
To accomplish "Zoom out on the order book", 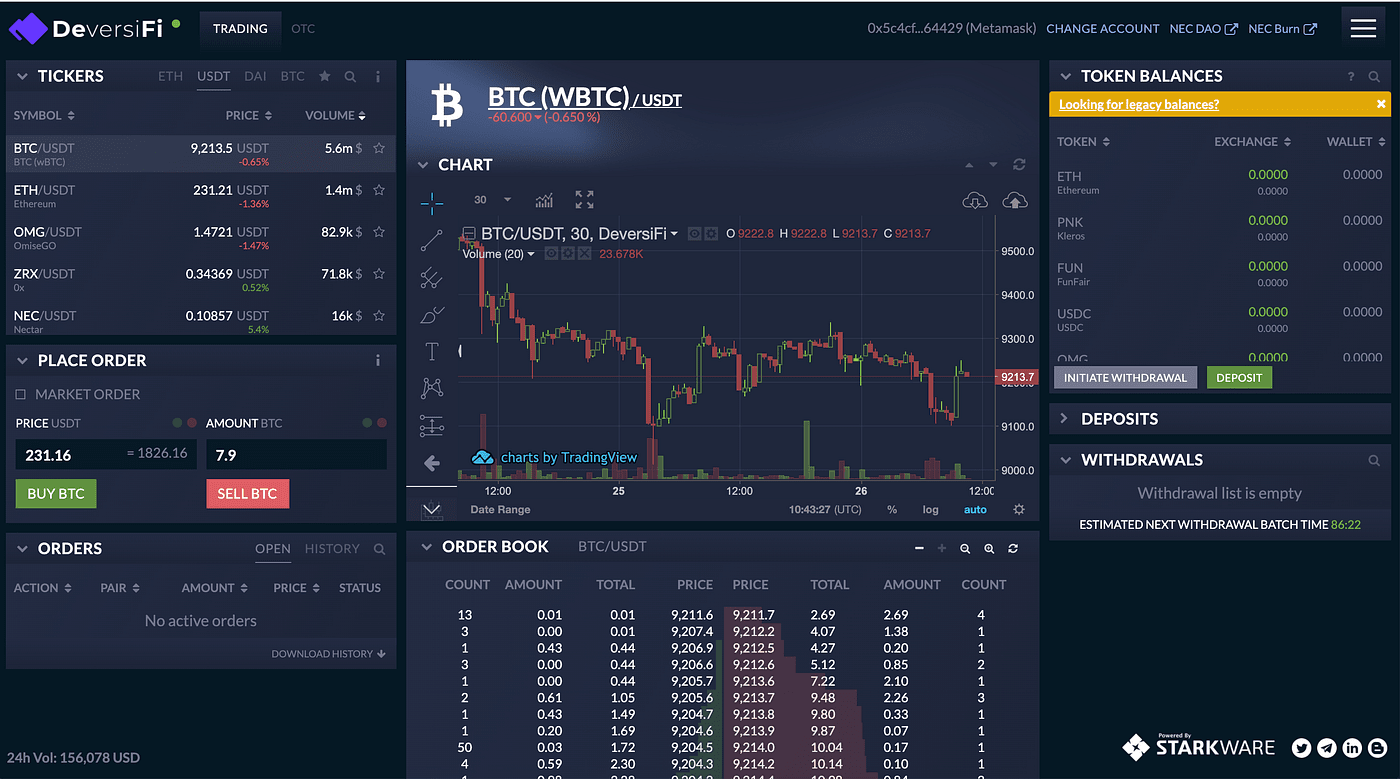I will pos(965,548).
